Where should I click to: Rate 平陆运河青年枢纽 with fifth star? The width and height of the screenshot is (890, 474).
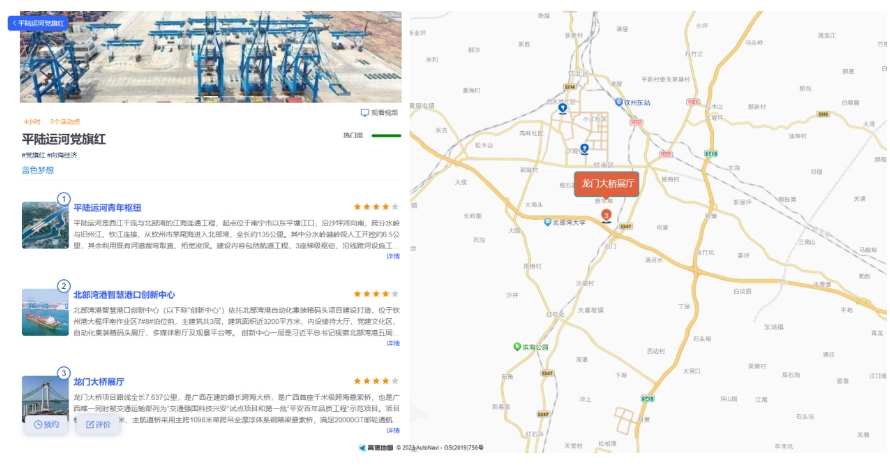pyautogui.click(x=395, y=207)
